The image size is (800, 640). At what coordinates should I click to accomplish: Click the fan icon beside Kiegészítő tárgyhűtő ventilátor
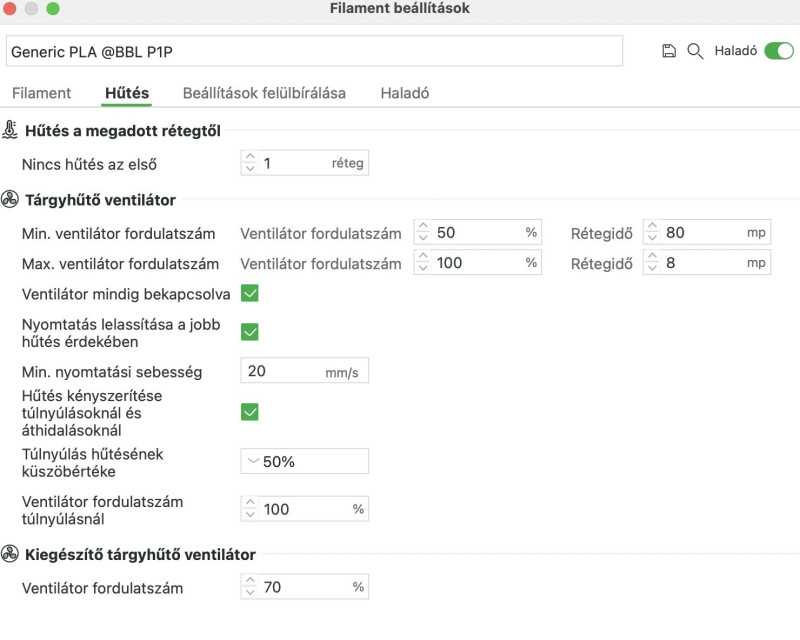pos(10,554)
